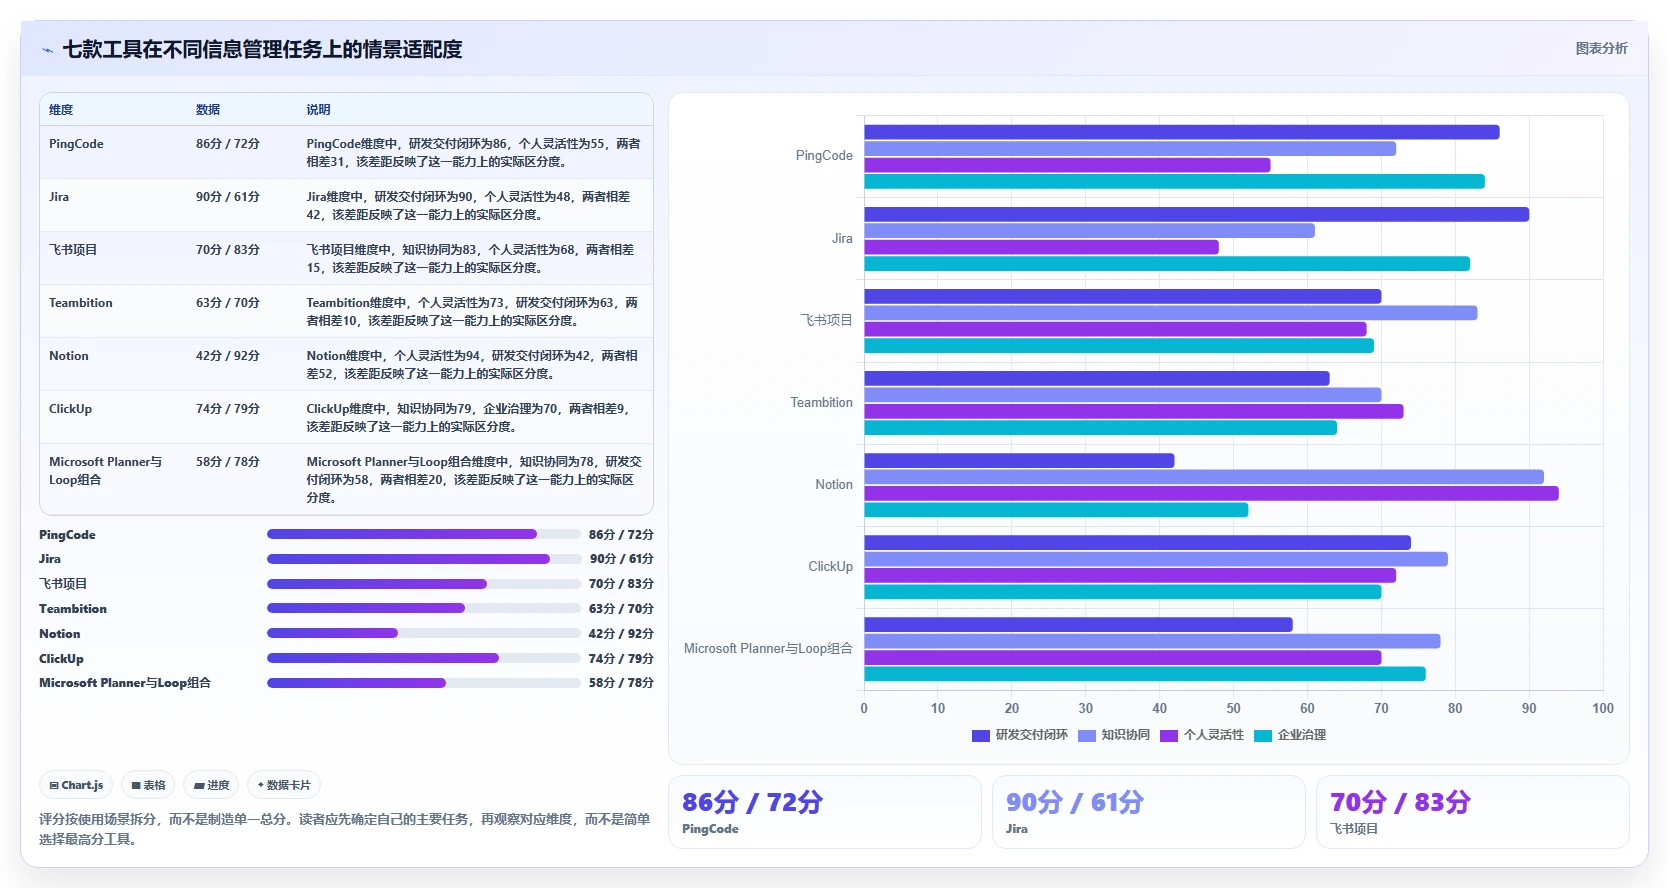Click the 数据 column header
The width and height of the screenshot is (1669, 888).
click(x=208, y=110)
